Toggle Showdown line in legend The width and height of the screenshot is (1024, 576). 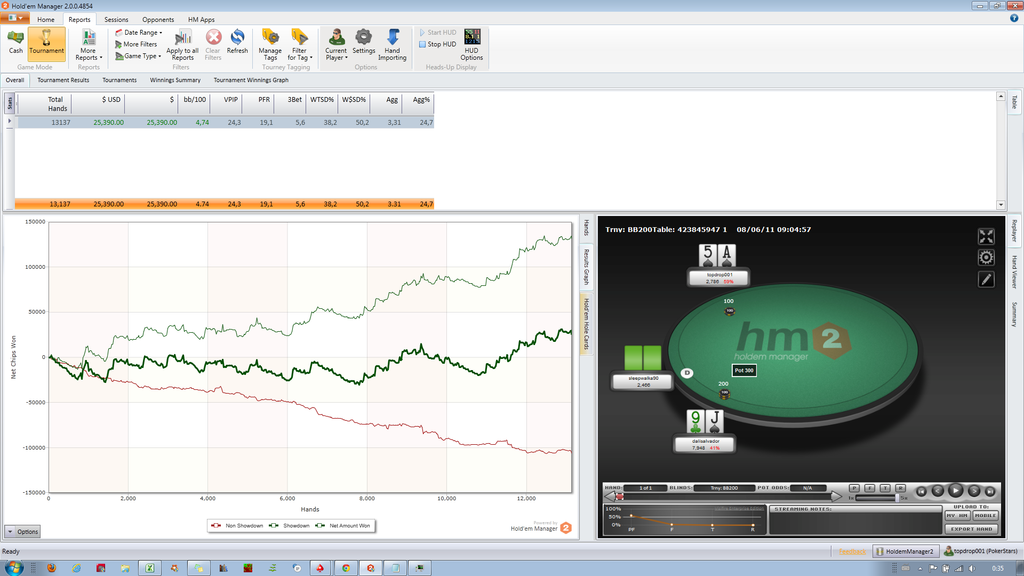(289, 526)
